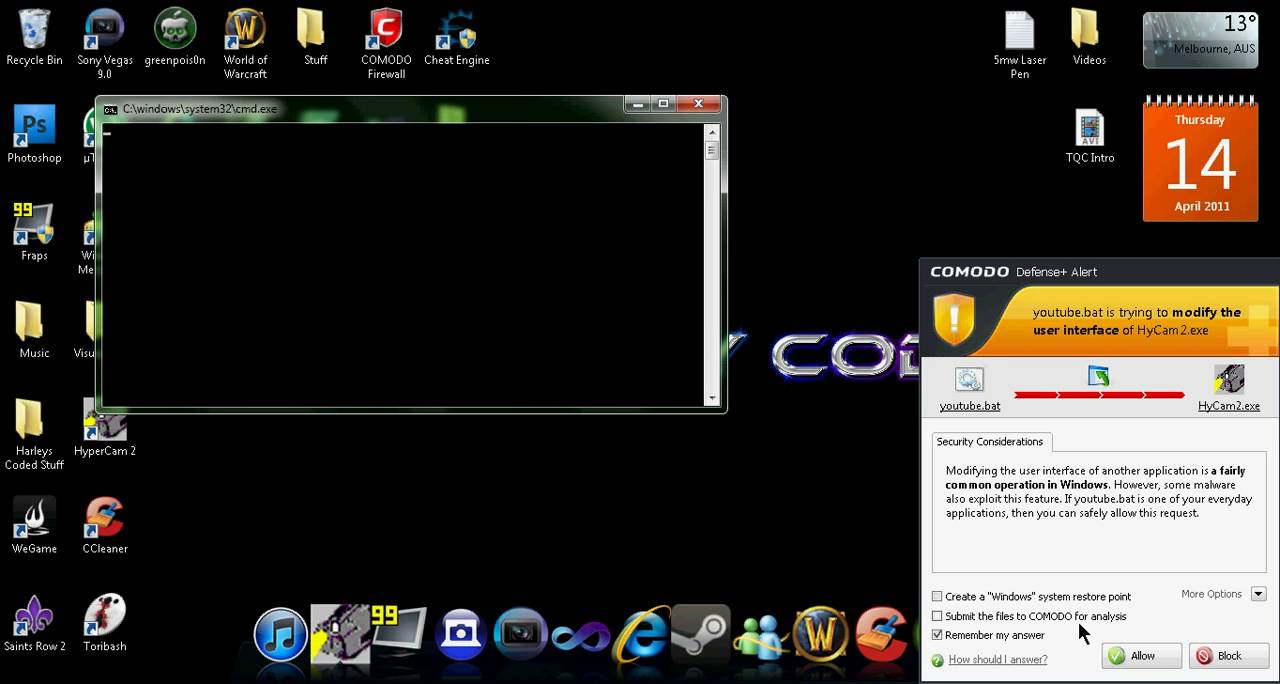The image size is (1280, 684).
Task: Select Harleys Coded Stuff folder
Action: coord(34,435)
